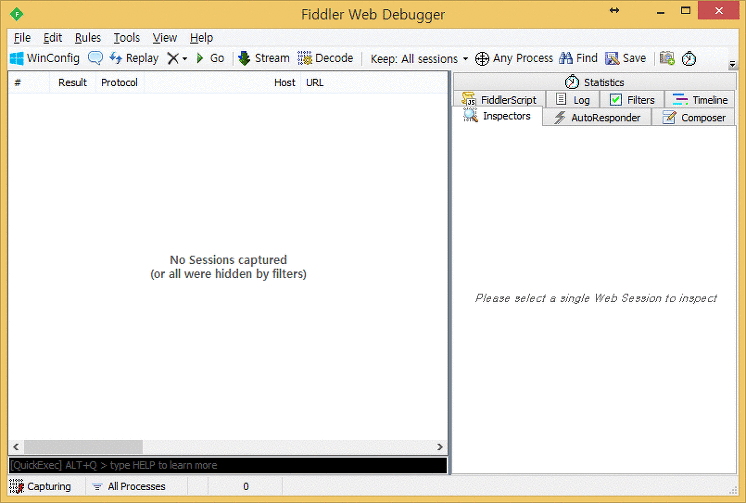Image resolution: width=746 pixels, height=503 pixels.
Task: Expand the Remove sessions dropdown arrow
Action: [x=185, y=59]
